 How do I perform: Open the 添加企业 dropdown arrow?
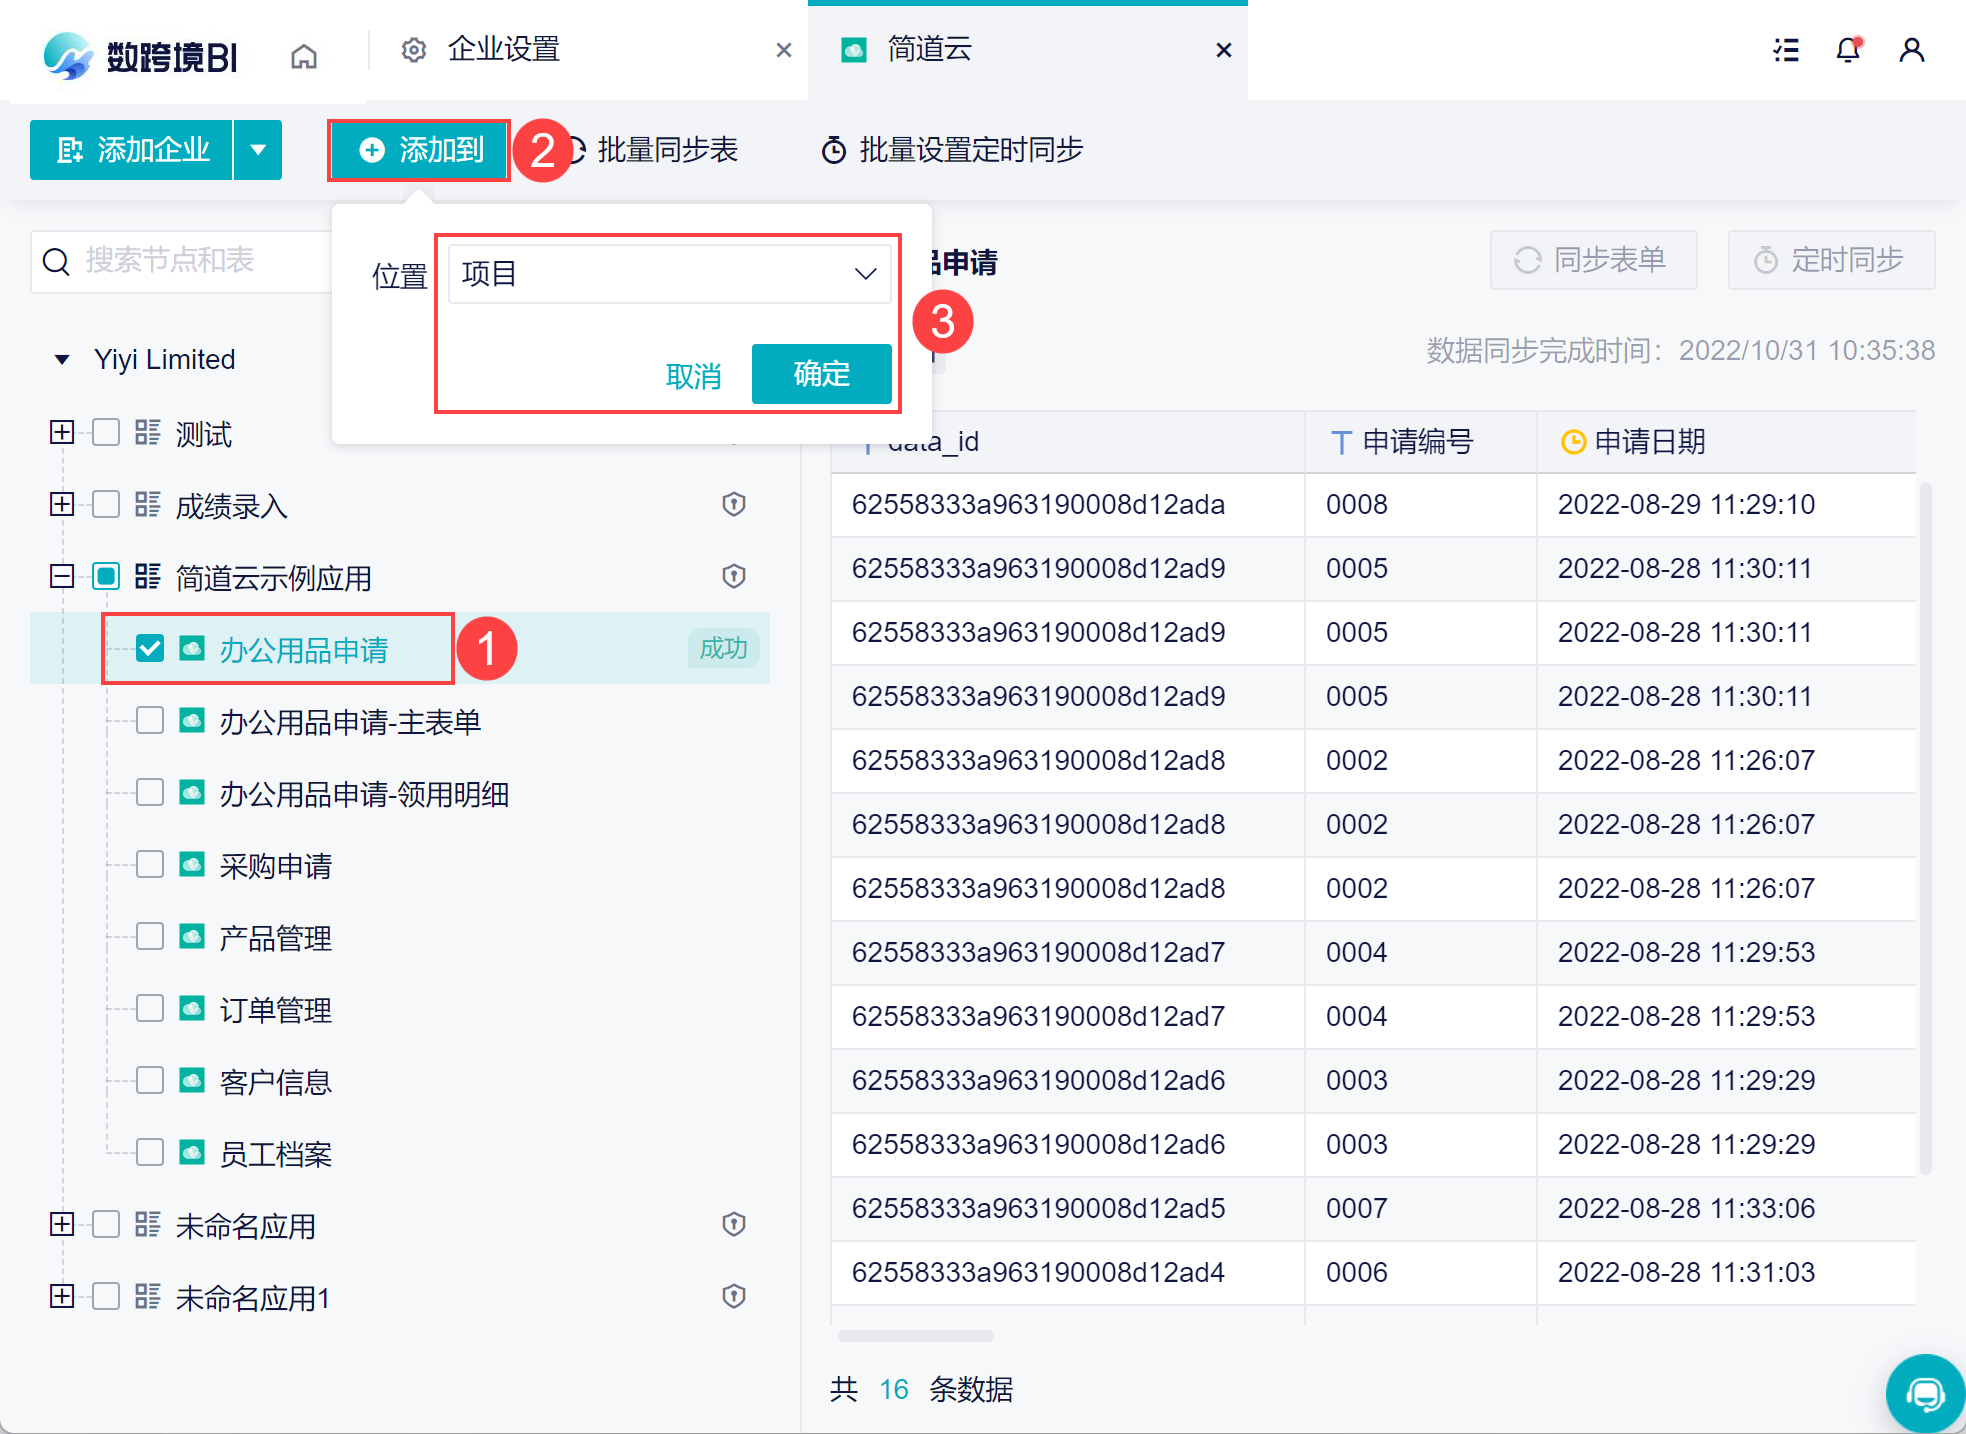[x=258, y=150]
